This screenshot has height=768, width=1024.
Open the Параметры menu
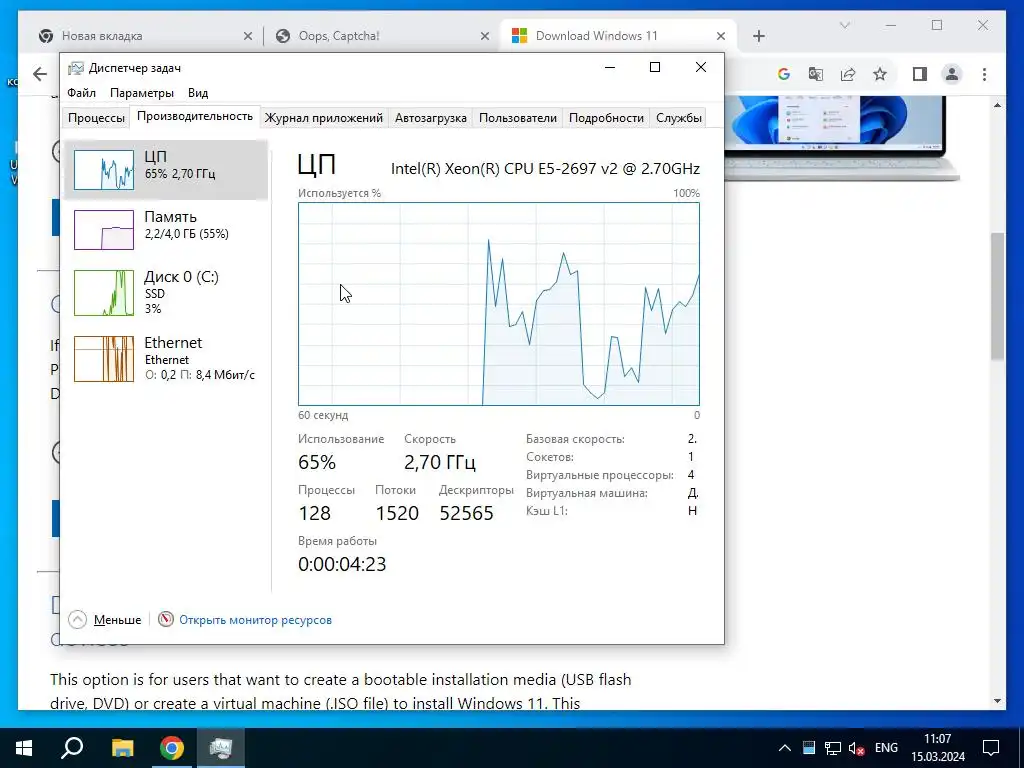142,93
